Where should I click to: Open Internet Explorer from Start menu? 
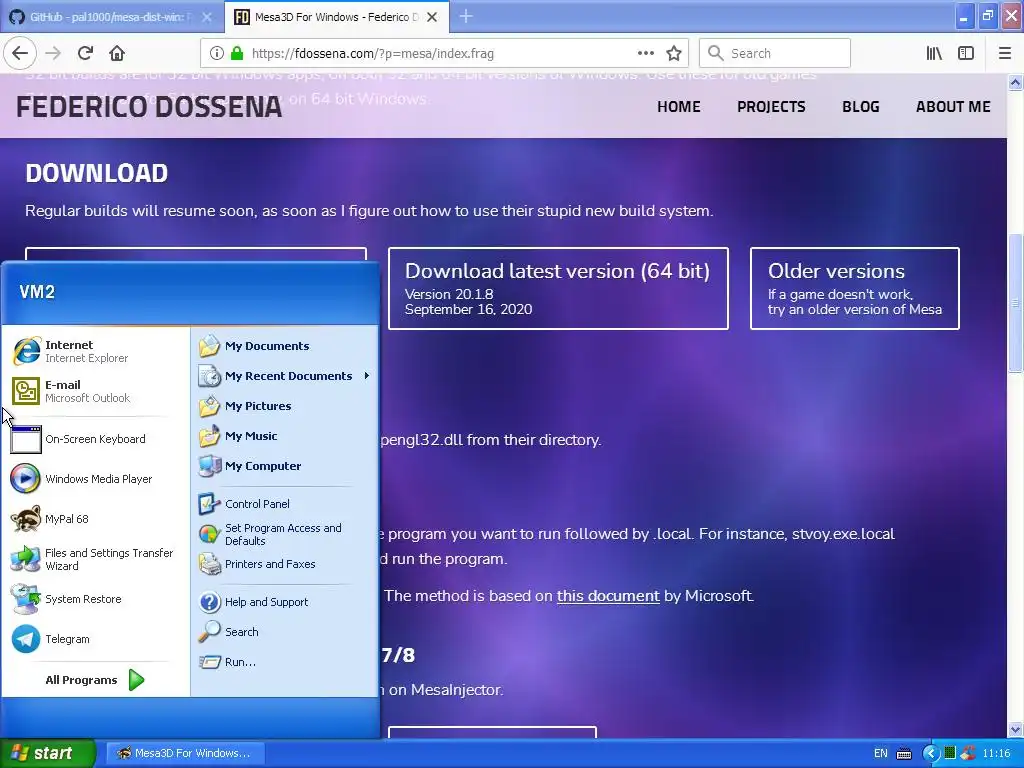[x=95, y=351]
